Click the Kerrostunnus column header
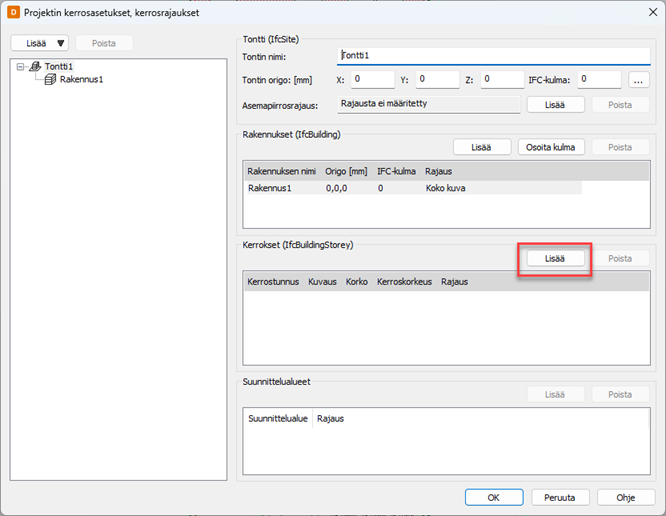This screenshot has width=666, height=516. 273,282
